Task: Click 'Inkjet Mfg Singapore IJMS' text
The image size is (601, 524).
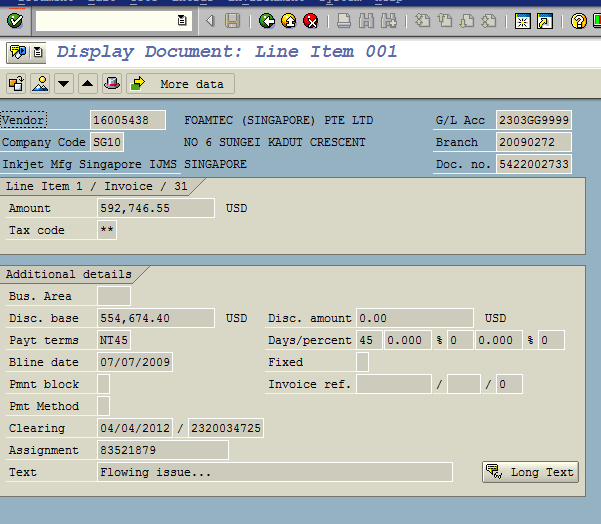Action: 89,164
